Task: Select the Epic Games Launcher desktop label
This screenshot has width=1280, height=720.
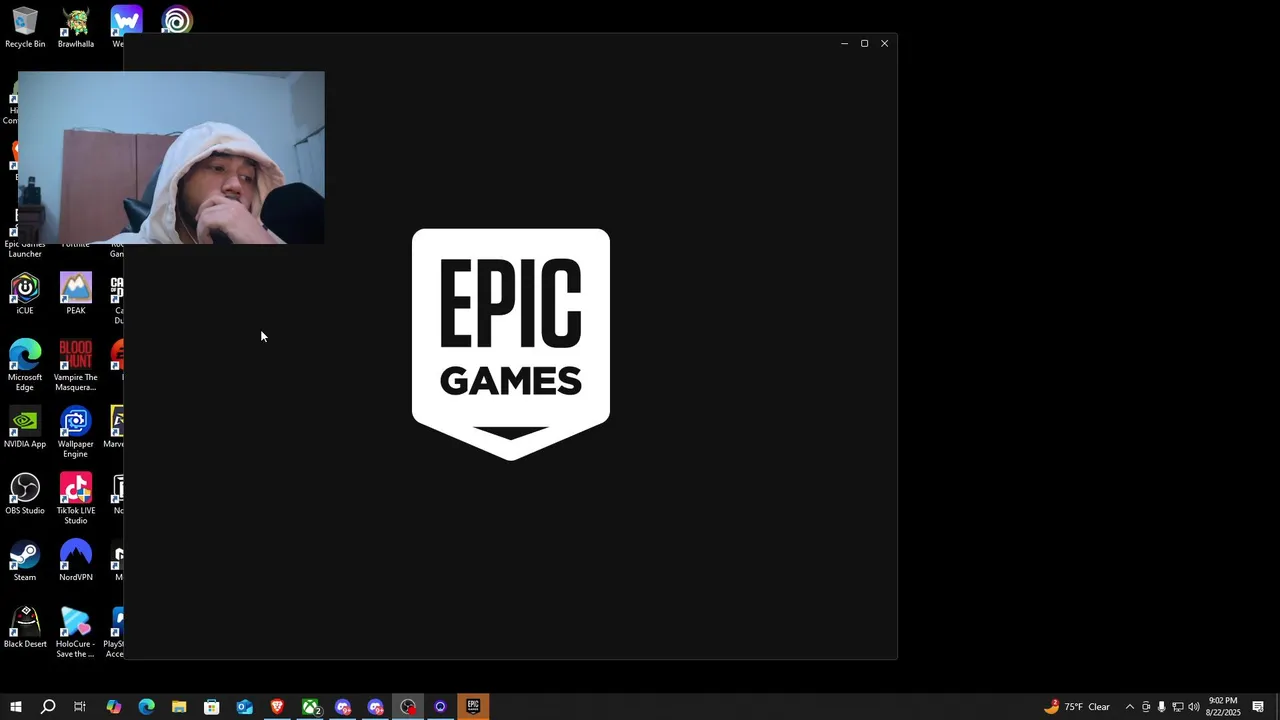Action: 25,249
